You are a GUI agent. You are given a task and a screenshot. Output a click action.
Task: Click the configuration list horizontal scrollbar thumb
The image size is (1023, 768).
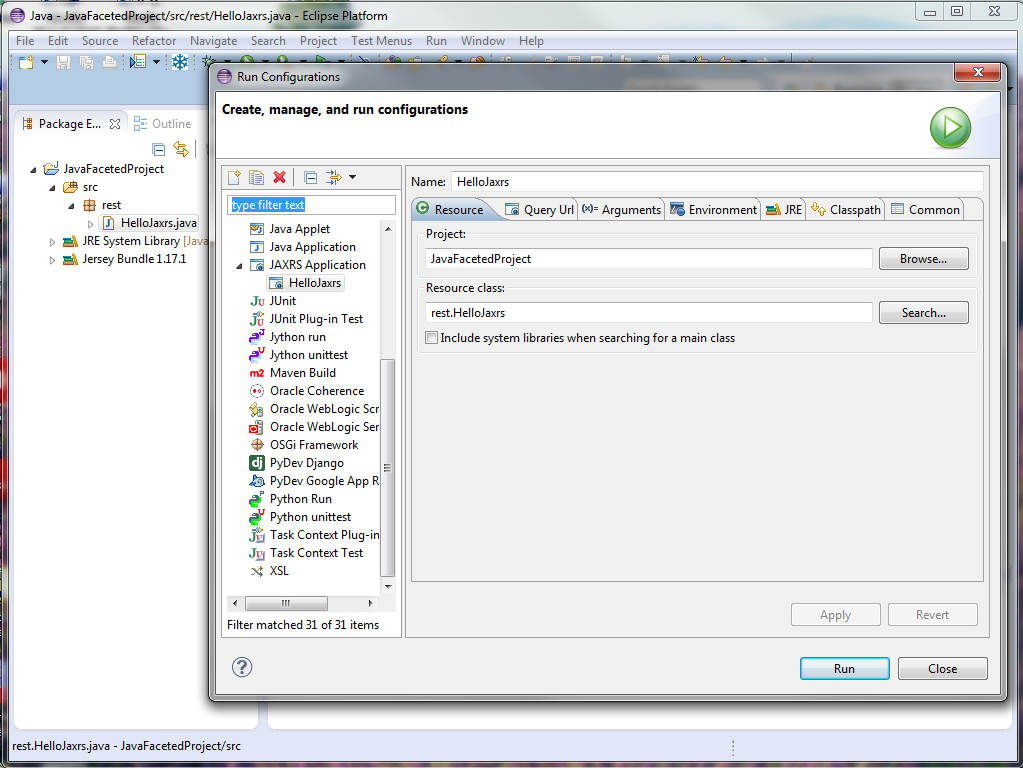[286, 603]
